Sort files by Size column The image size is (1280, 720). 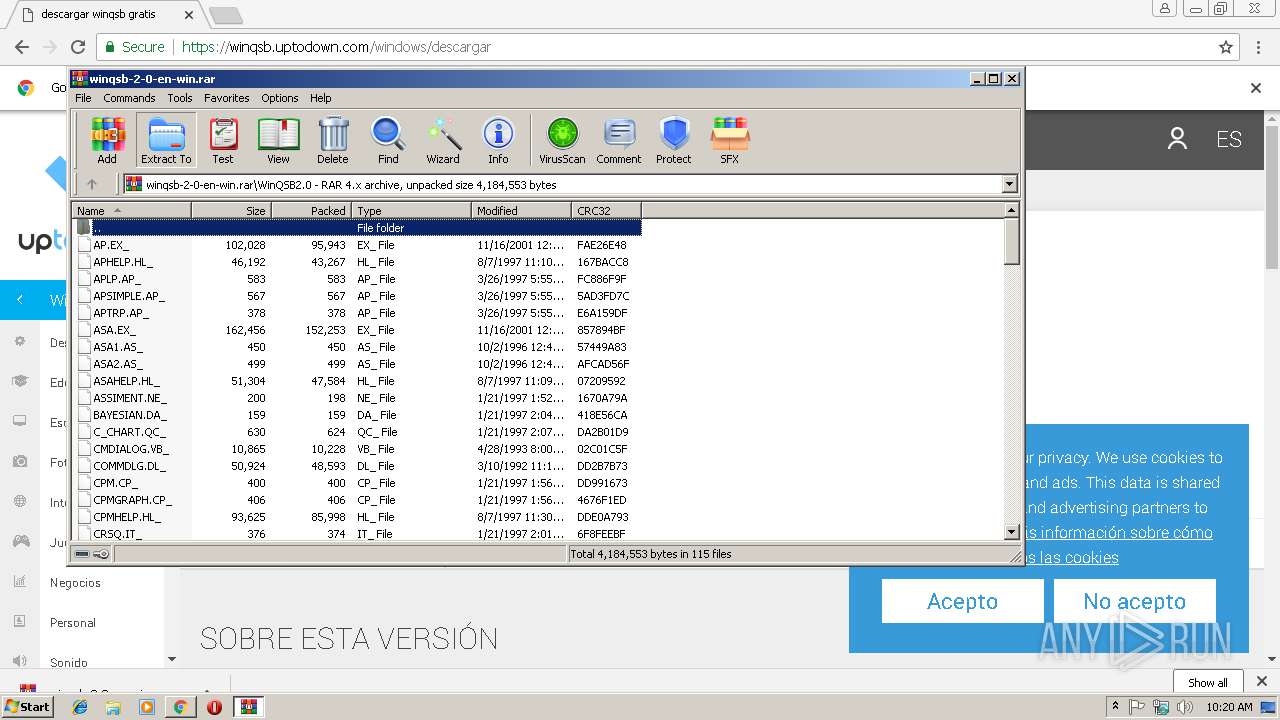[x=231, y=210]
